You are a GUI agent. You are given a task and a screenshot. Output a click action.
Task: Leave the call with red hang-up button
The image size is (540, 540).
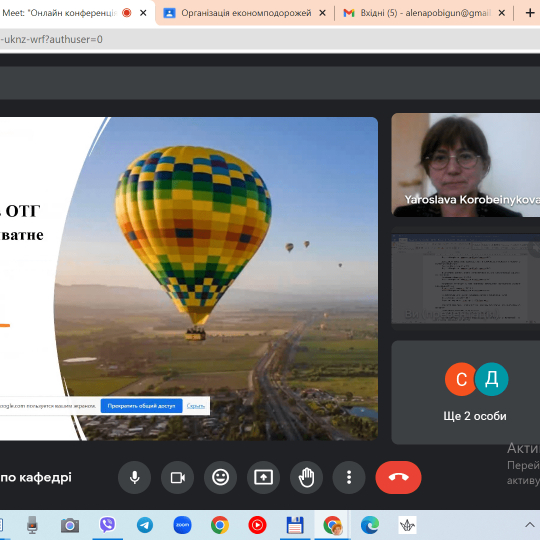398,477
